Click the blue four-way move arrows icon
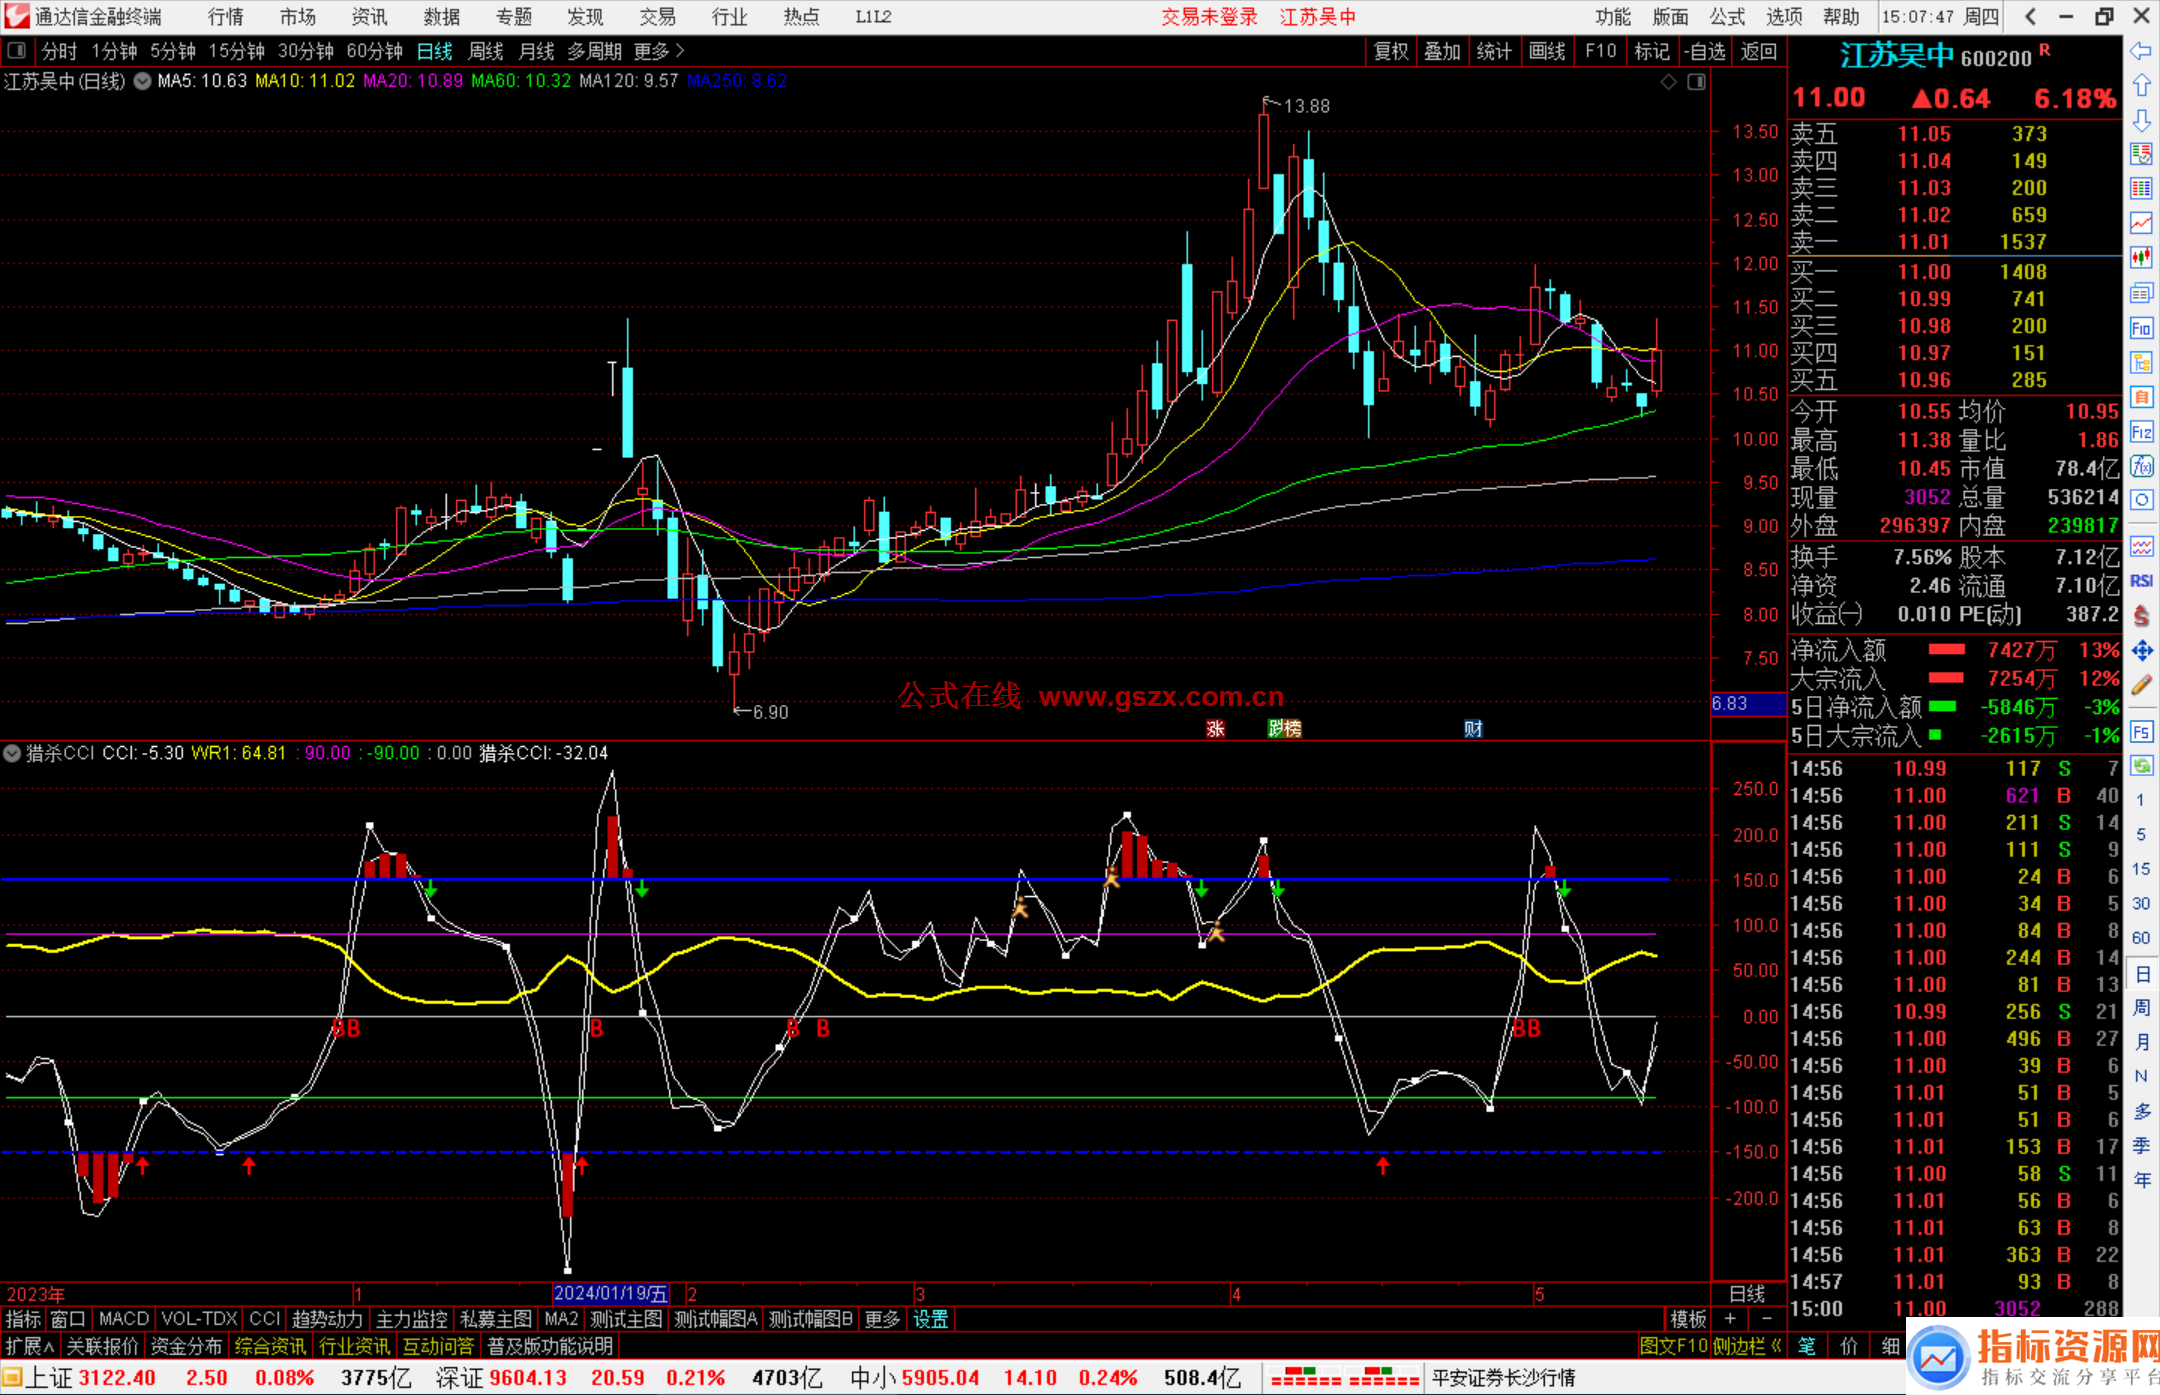This screenshot has height=1395, width=2160. (2141, 651)
